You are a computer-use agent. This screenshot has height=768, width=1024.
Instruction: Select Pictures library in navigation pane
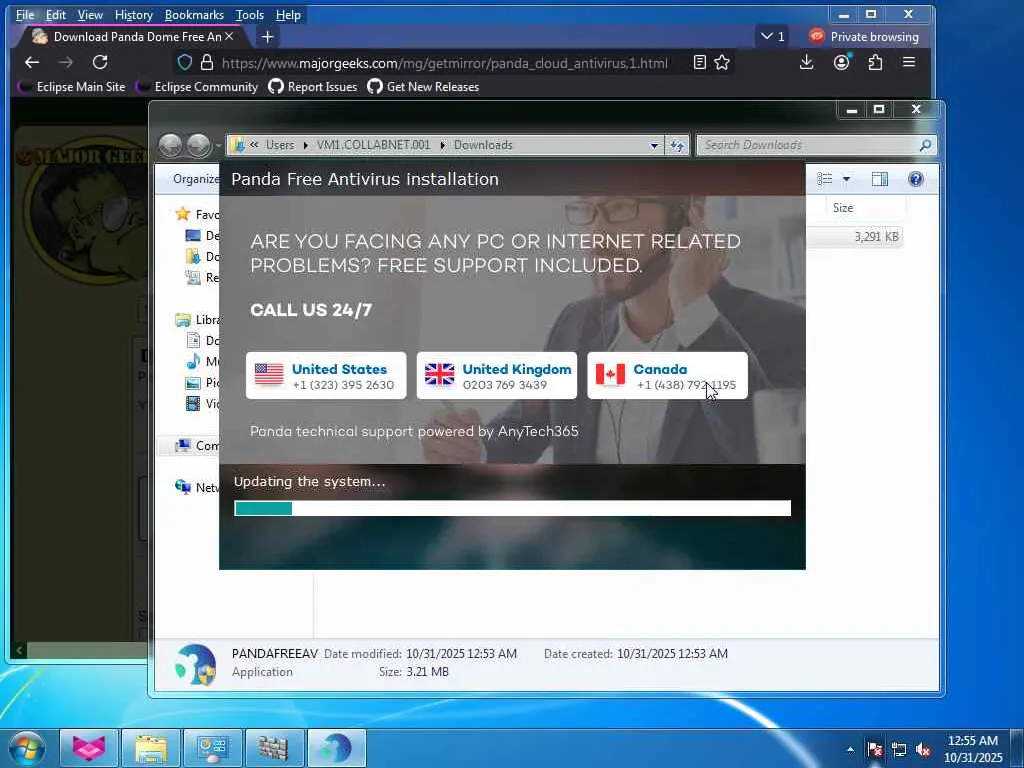[x=203, y=382]
